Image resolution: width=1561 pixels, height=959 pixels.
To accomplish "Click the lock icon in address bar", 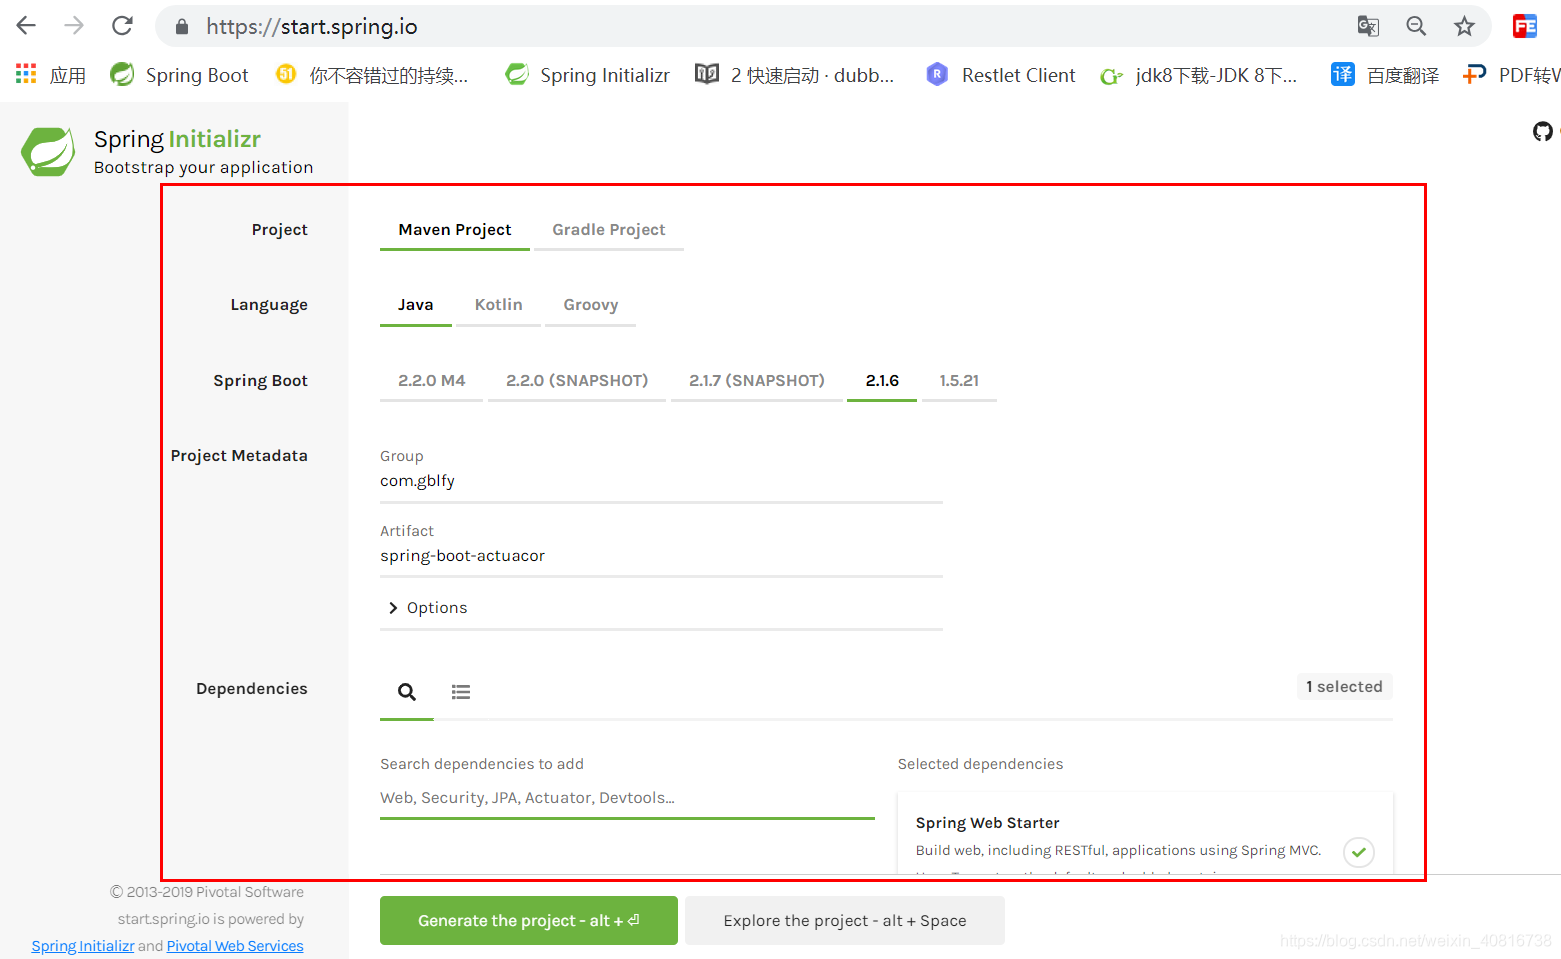I will click(182, 27).
